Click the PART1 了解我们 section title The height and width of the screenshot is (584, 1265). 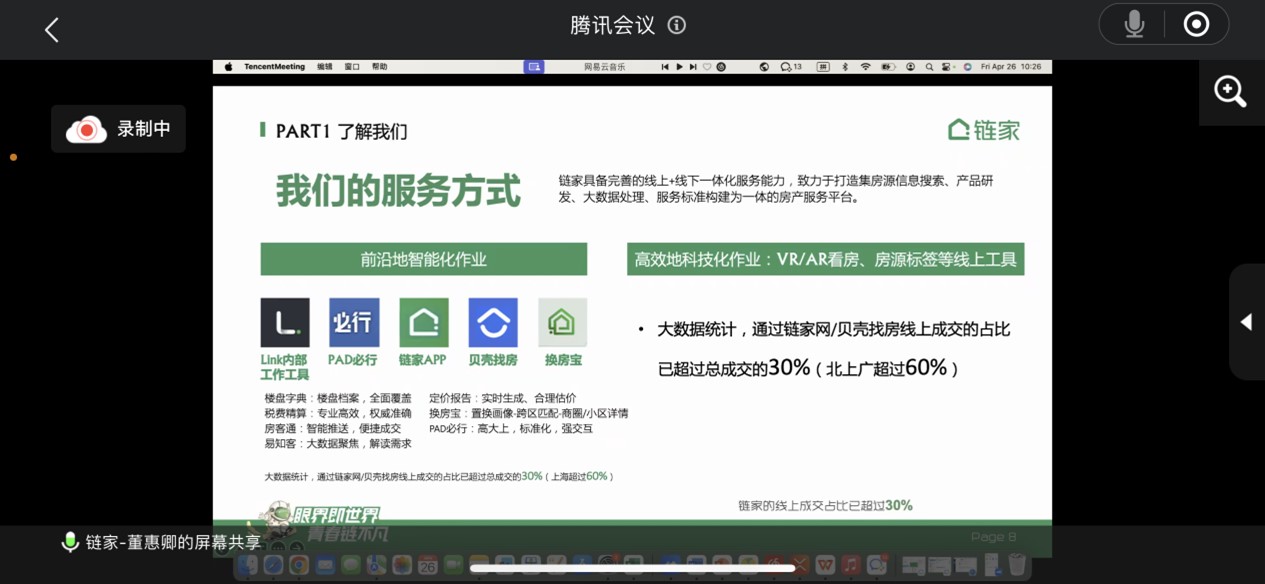click(341, 131)
